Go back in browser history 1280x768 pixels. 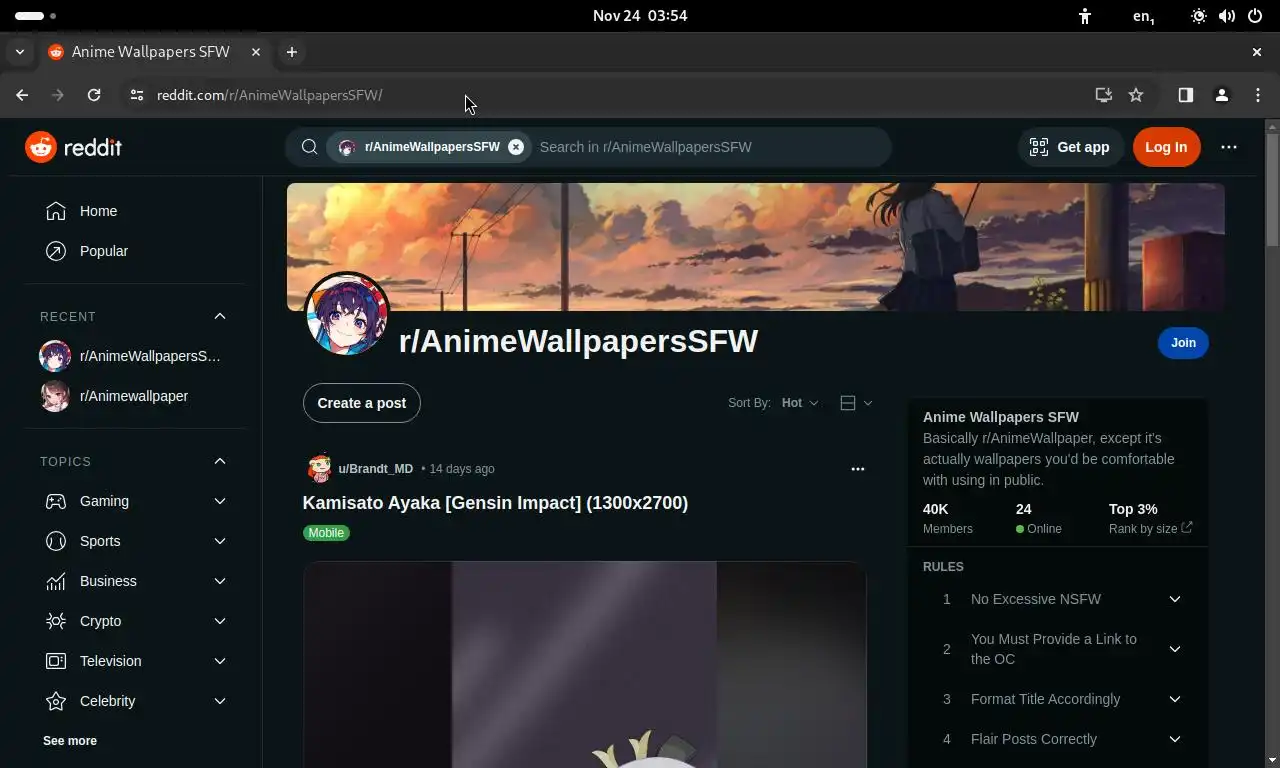tap(22, 95)
